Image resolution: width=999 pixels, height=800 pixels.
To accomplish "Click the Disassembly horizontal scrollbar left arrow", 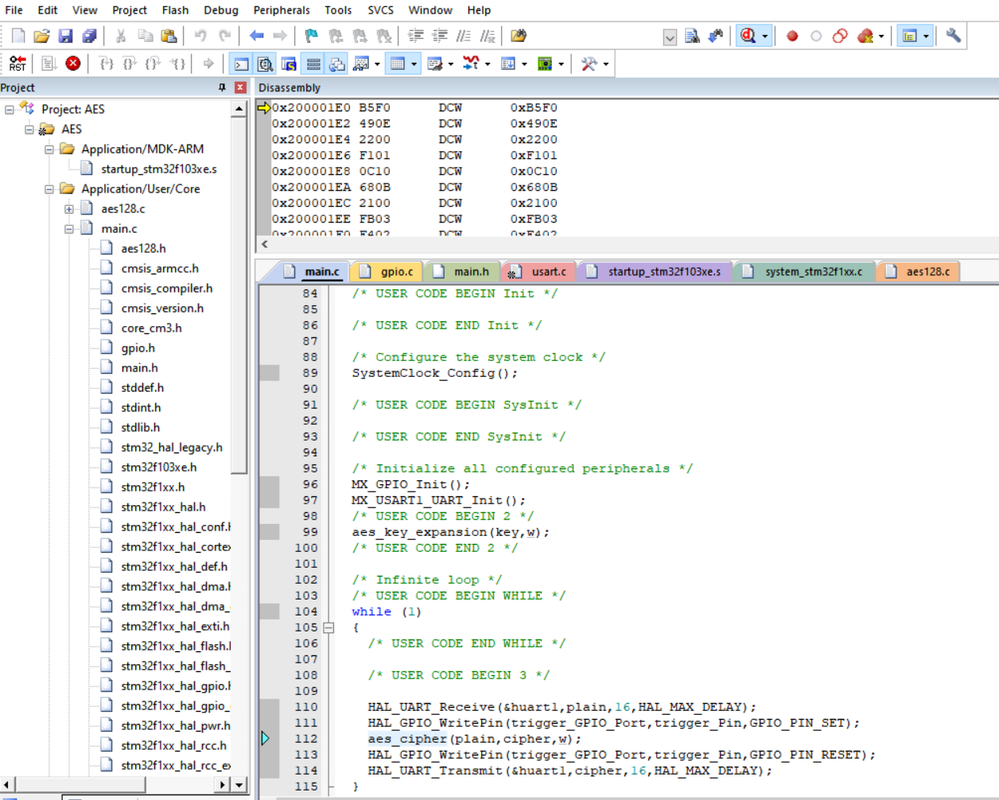I will (x=264, y=243).
